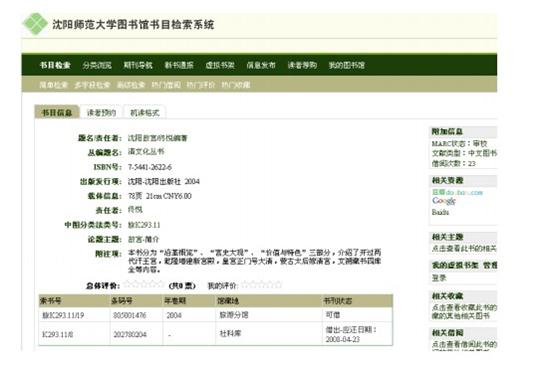The image size is (560, 366).
Task: Click the 登录 link under 我的虚拟书架
Action: 439,277
